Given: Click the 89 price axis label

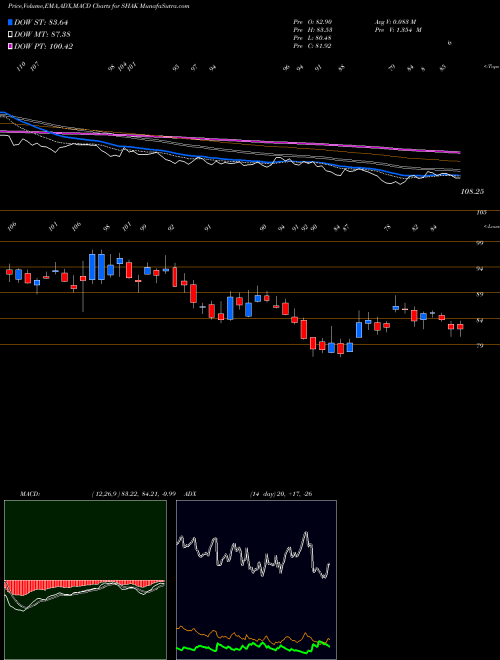Looking at the screenshot, I should coord(479,294).
